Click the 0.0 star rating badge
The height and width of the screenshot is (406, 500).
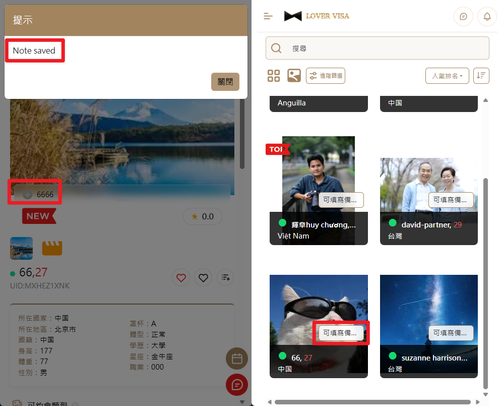202,217
